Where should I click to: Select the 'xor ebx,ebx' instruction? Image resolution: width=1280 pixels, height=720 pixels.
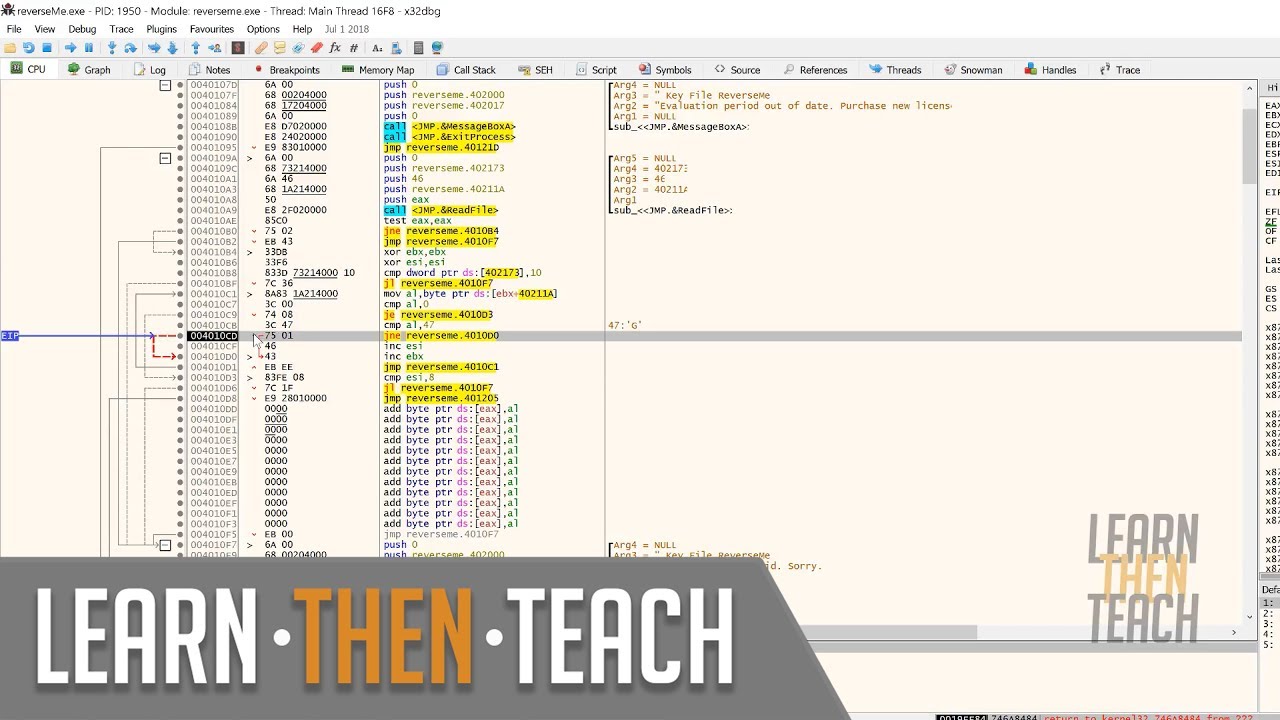click(415, 252)
